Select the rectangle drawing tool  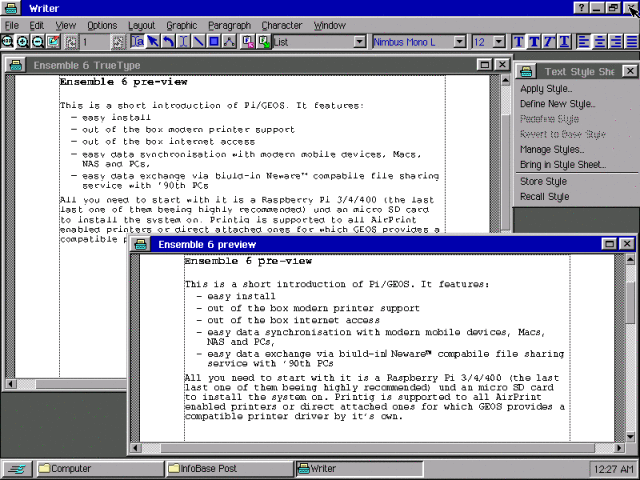214,42
